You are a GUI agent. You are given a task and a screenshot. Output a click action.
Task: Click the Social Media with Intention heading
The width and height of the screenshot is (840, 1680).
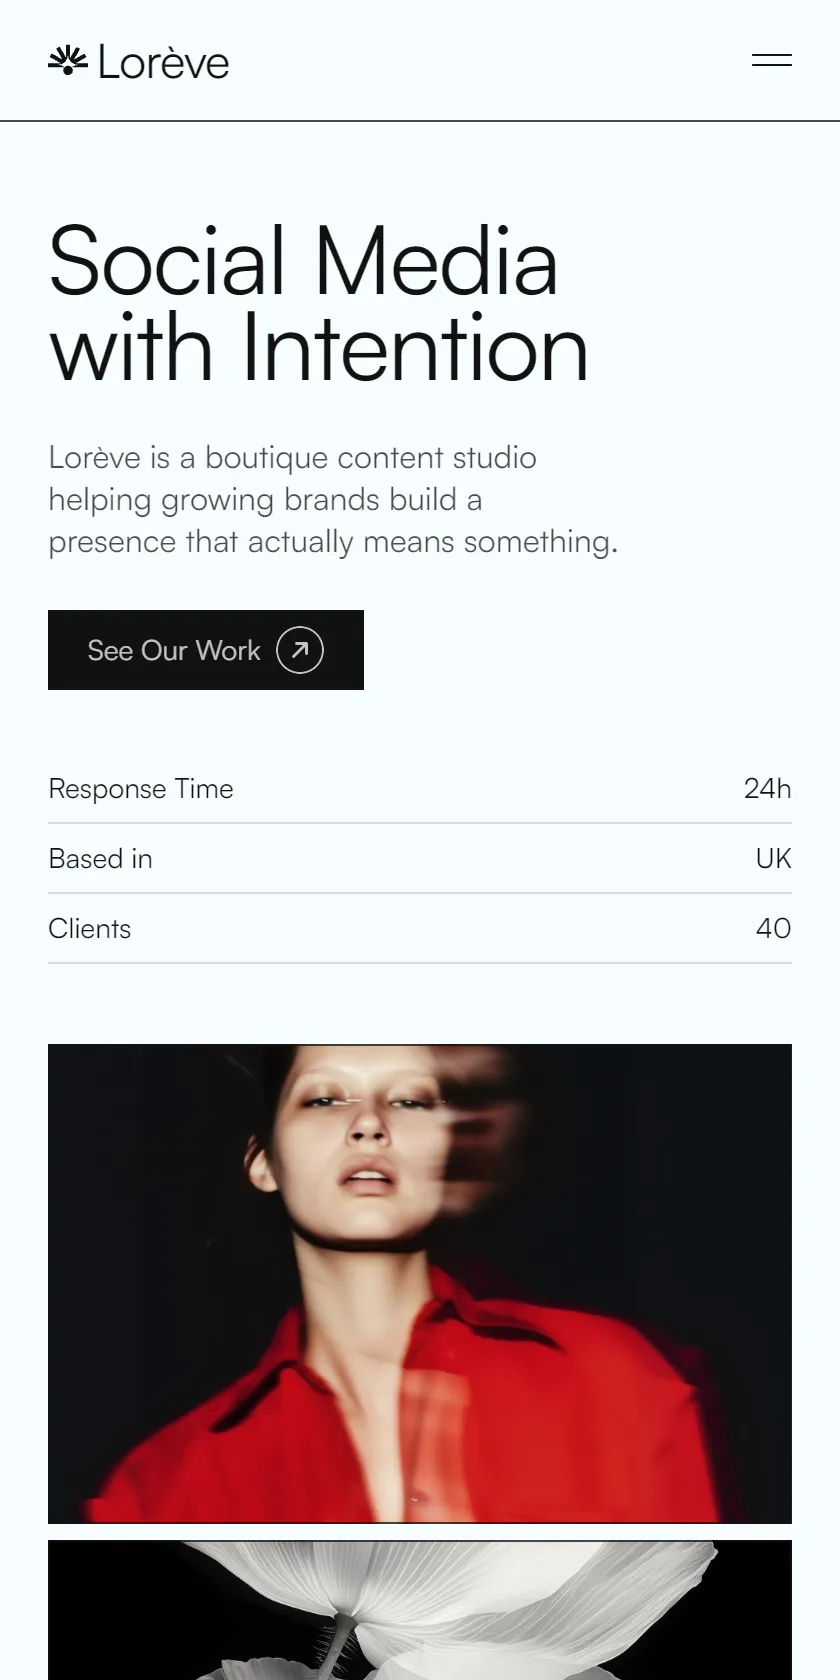(x=318, y=304)
